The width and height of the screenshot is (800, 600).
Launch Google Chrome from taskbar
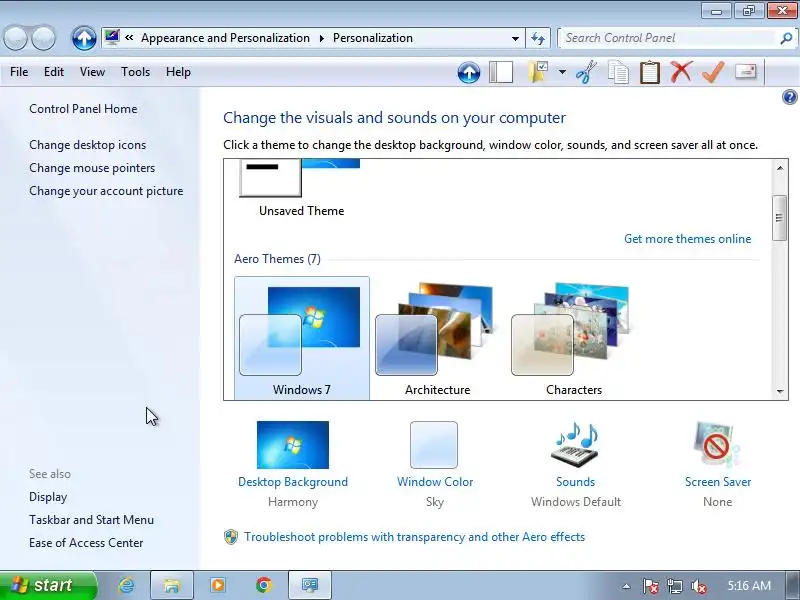click(264, 585)
